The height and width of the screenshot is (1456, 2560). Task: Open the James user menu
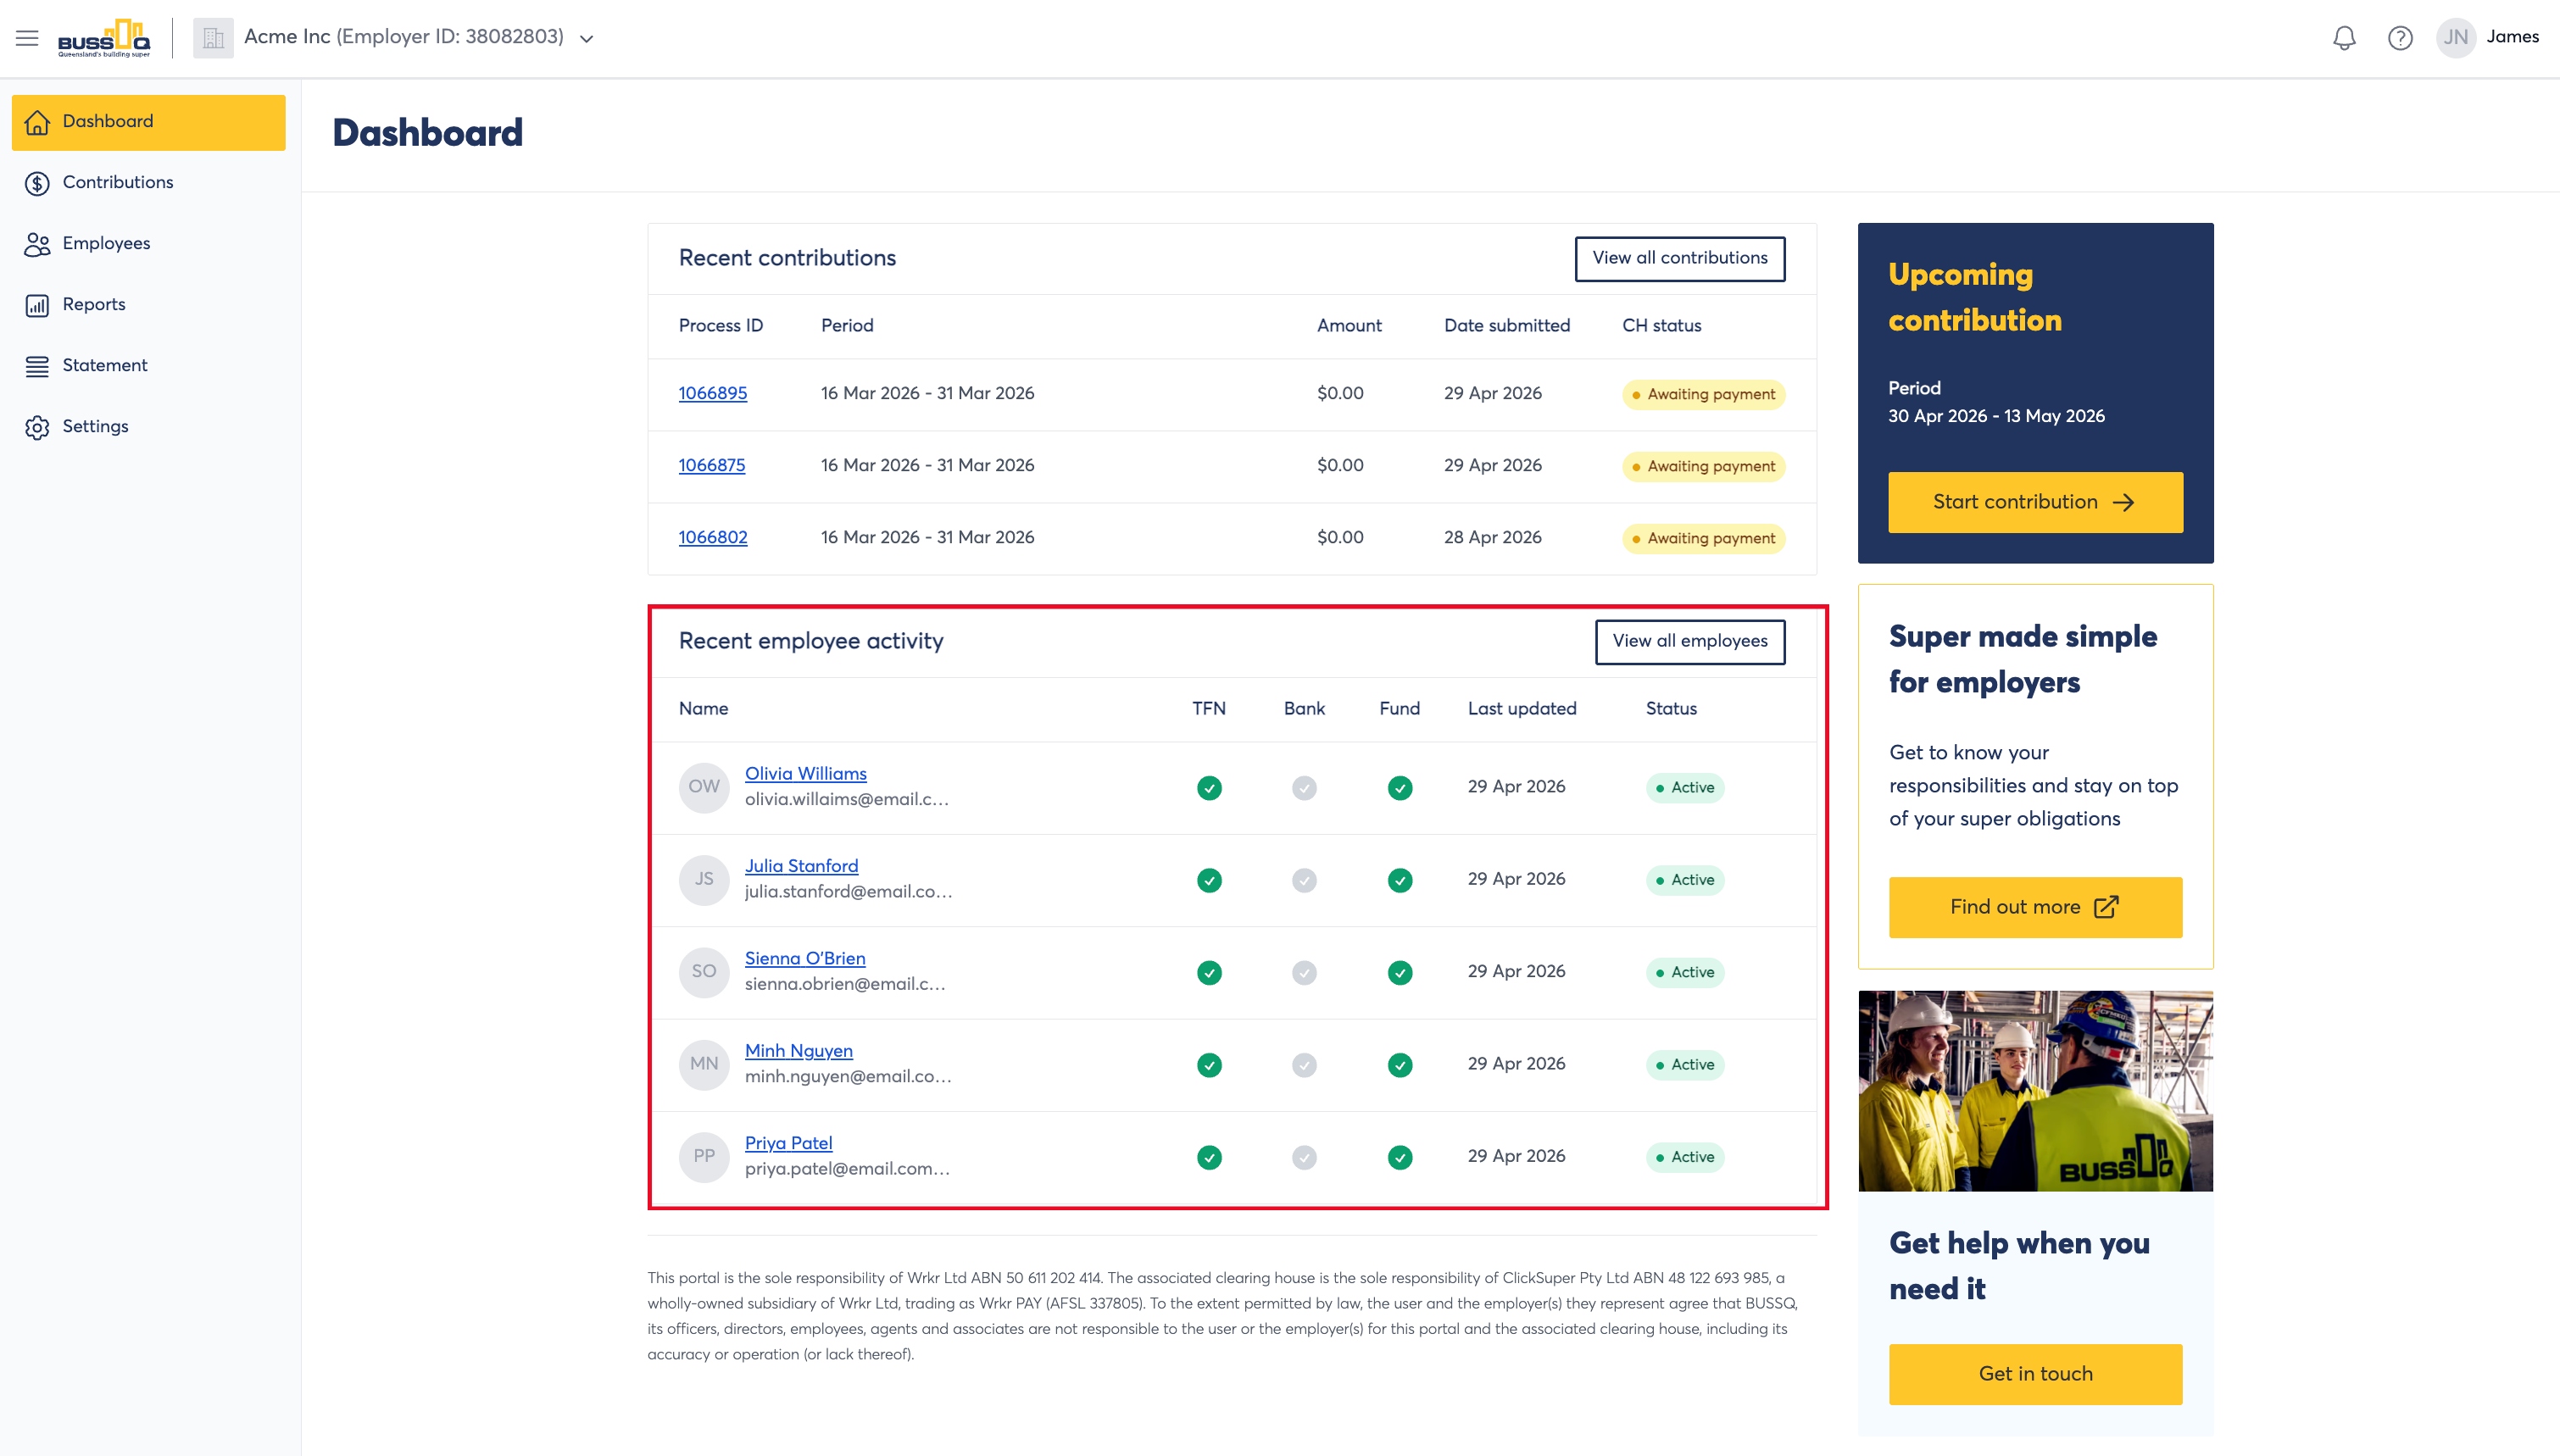pos(2512,37)
